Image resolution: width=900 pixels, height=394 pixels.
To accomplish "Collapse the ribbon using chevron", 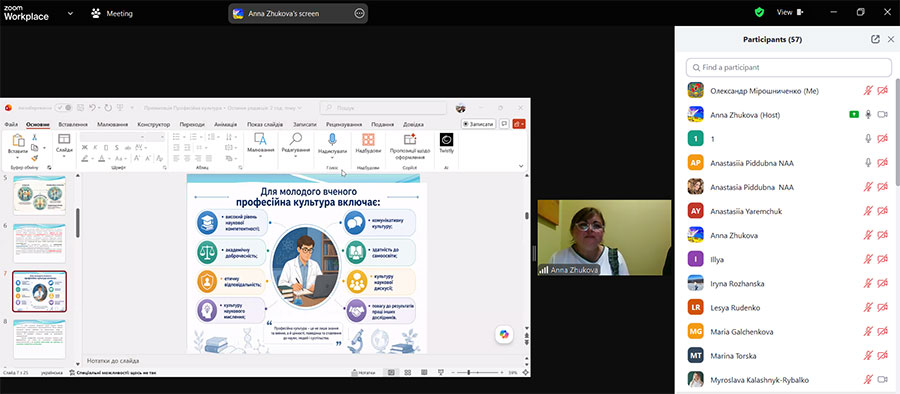I will click(521, 166).
